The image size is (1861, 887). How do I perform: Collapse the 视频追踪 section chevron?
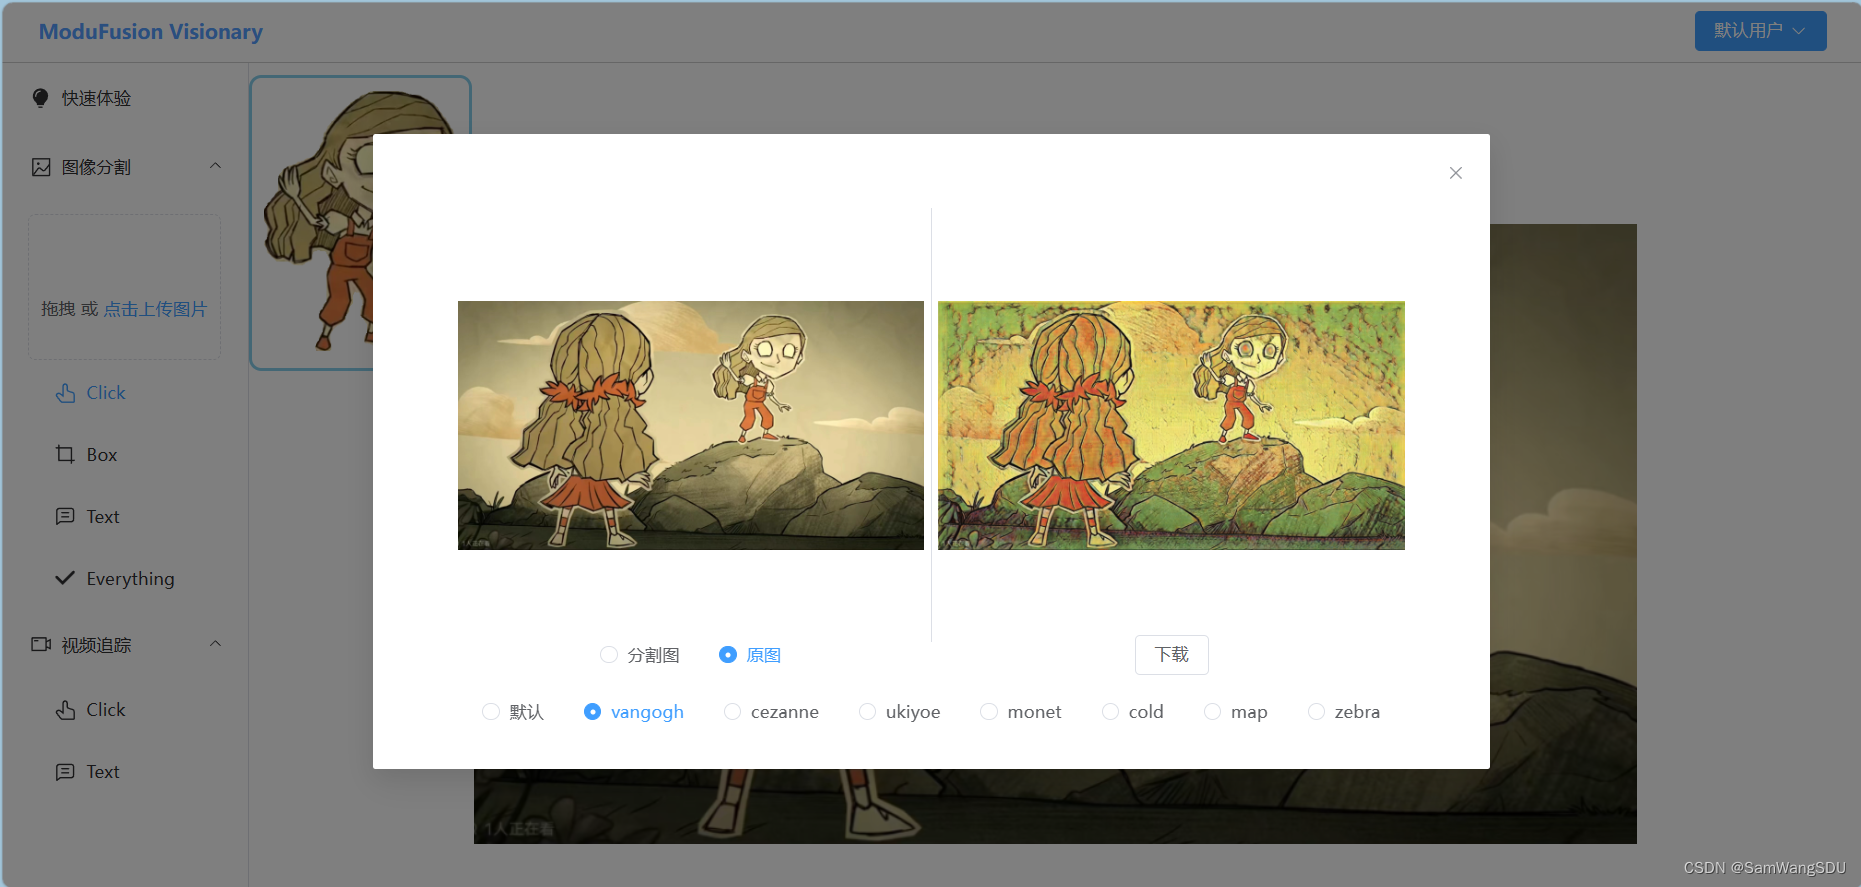(x=215, y=644)
